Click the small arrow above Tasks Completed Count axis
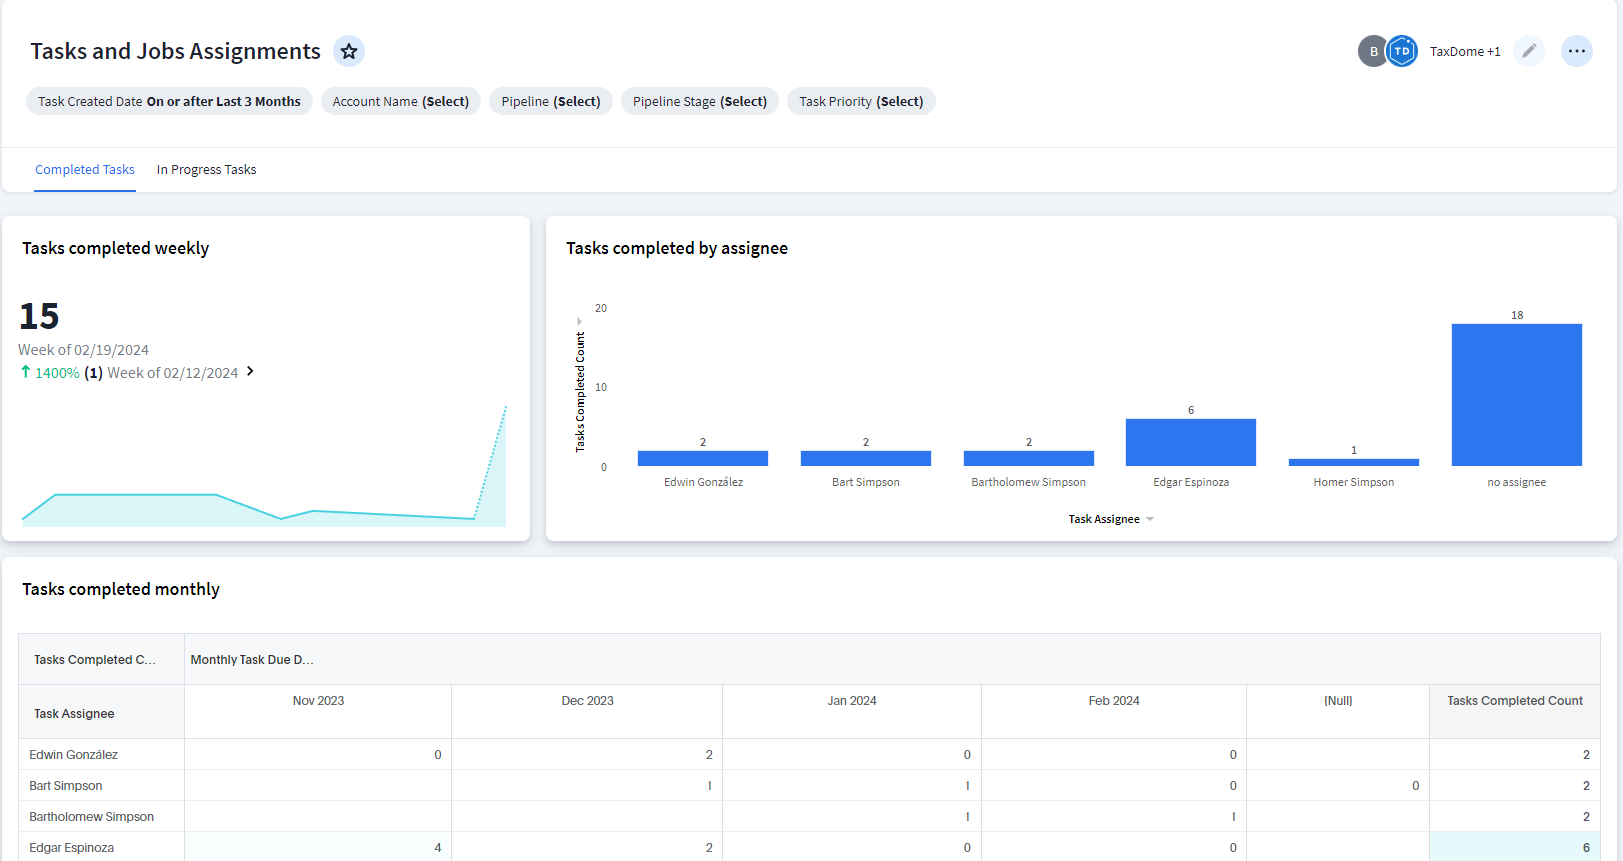 tap(579, 322)
